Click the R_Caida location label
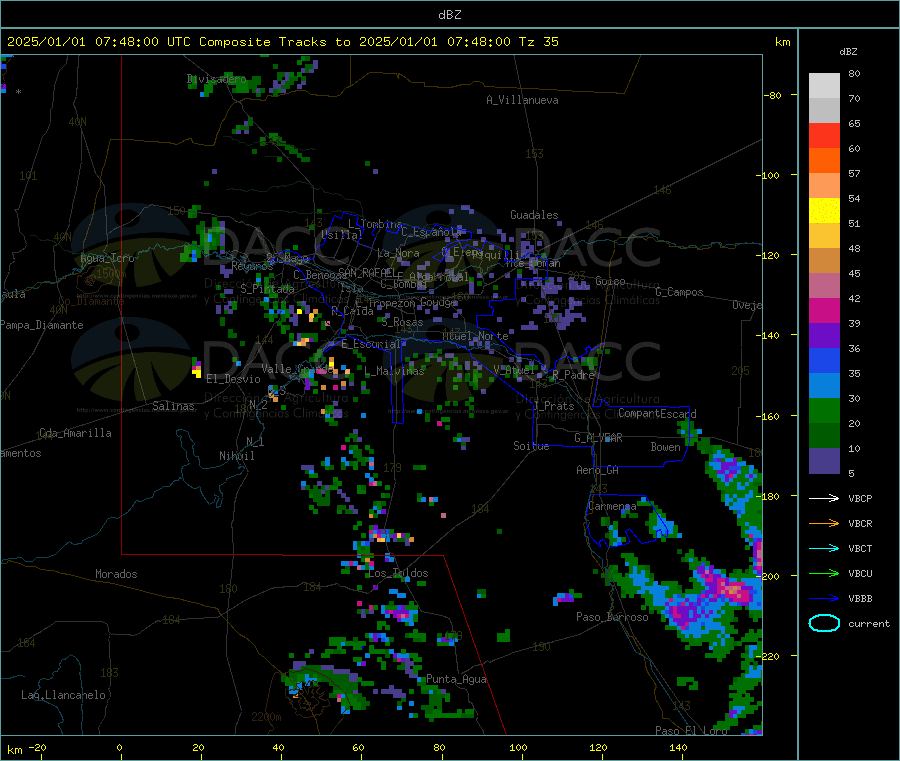The height and width of the screenshot is (761, 900). tap(352, 311)
